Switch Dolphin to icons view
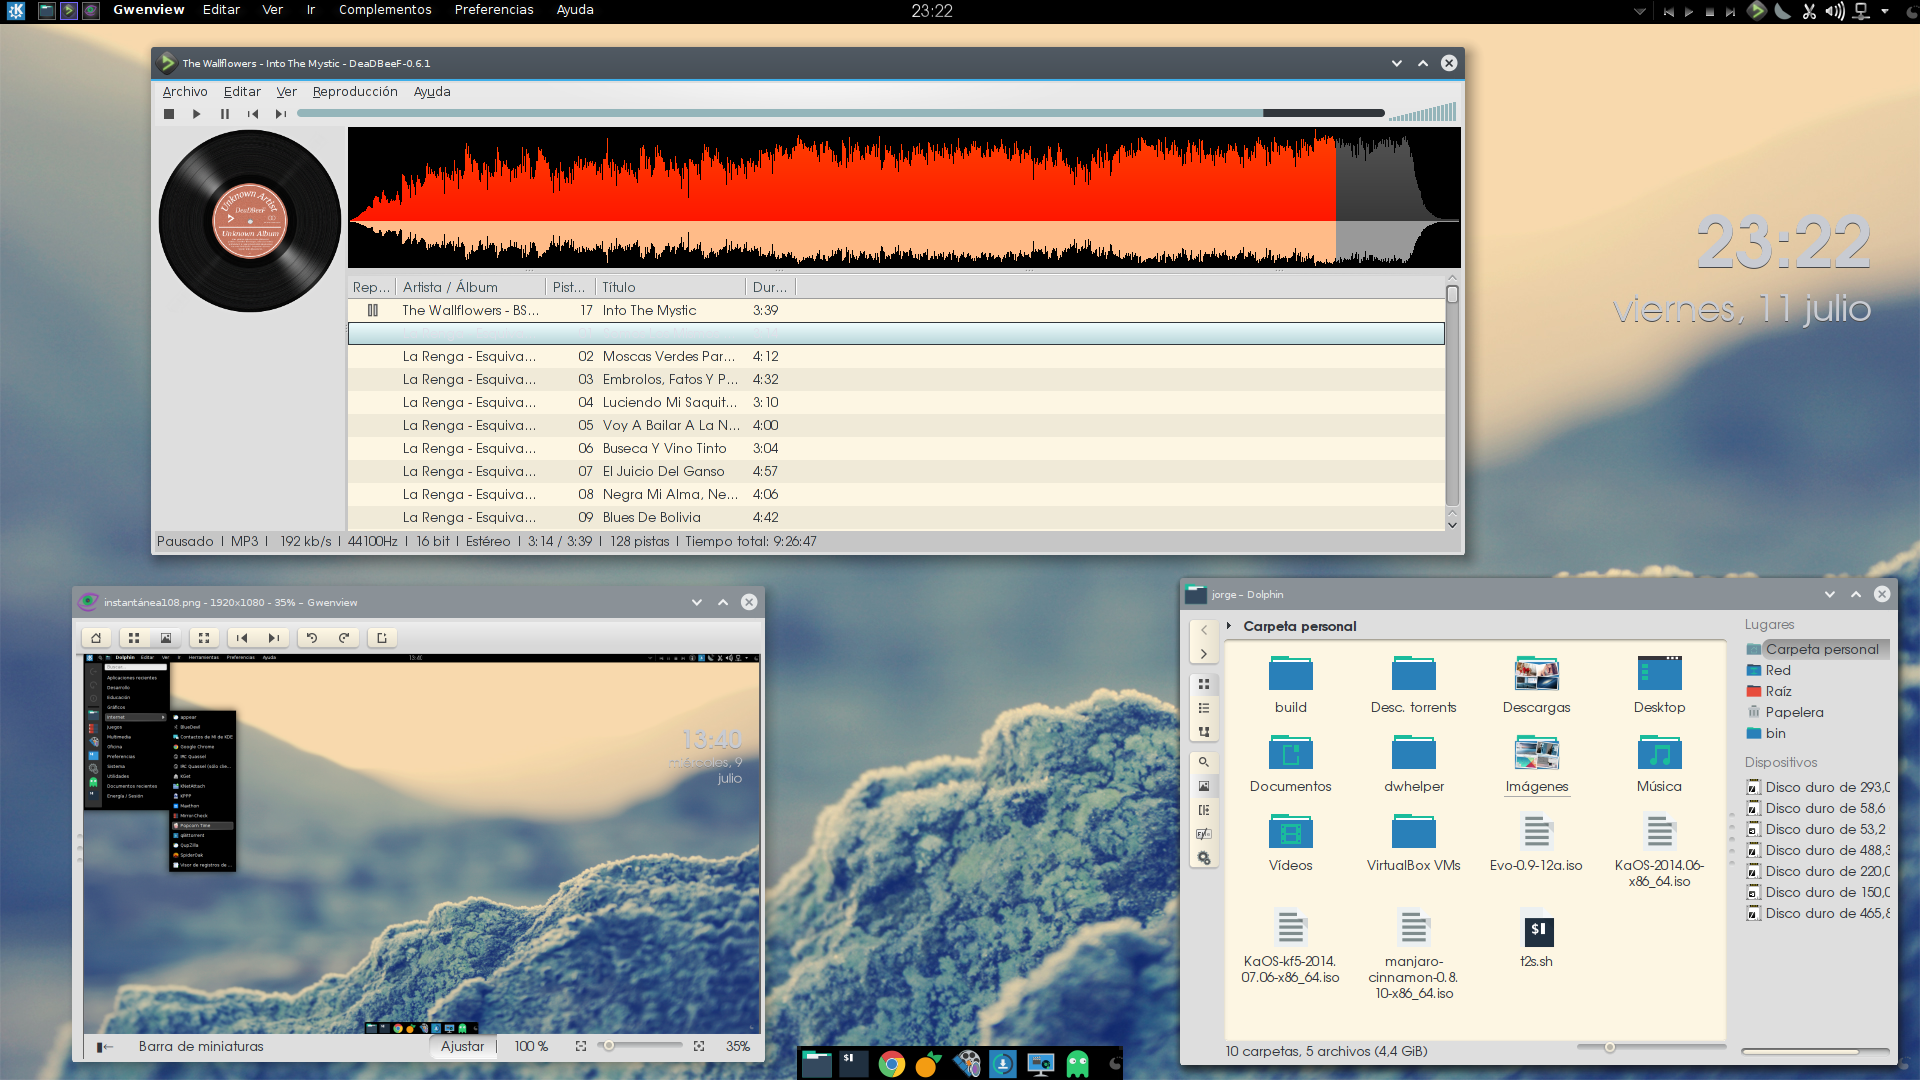Image resolution: width=1920 pixels, height=1080 pixels. tap(1204, 685)
